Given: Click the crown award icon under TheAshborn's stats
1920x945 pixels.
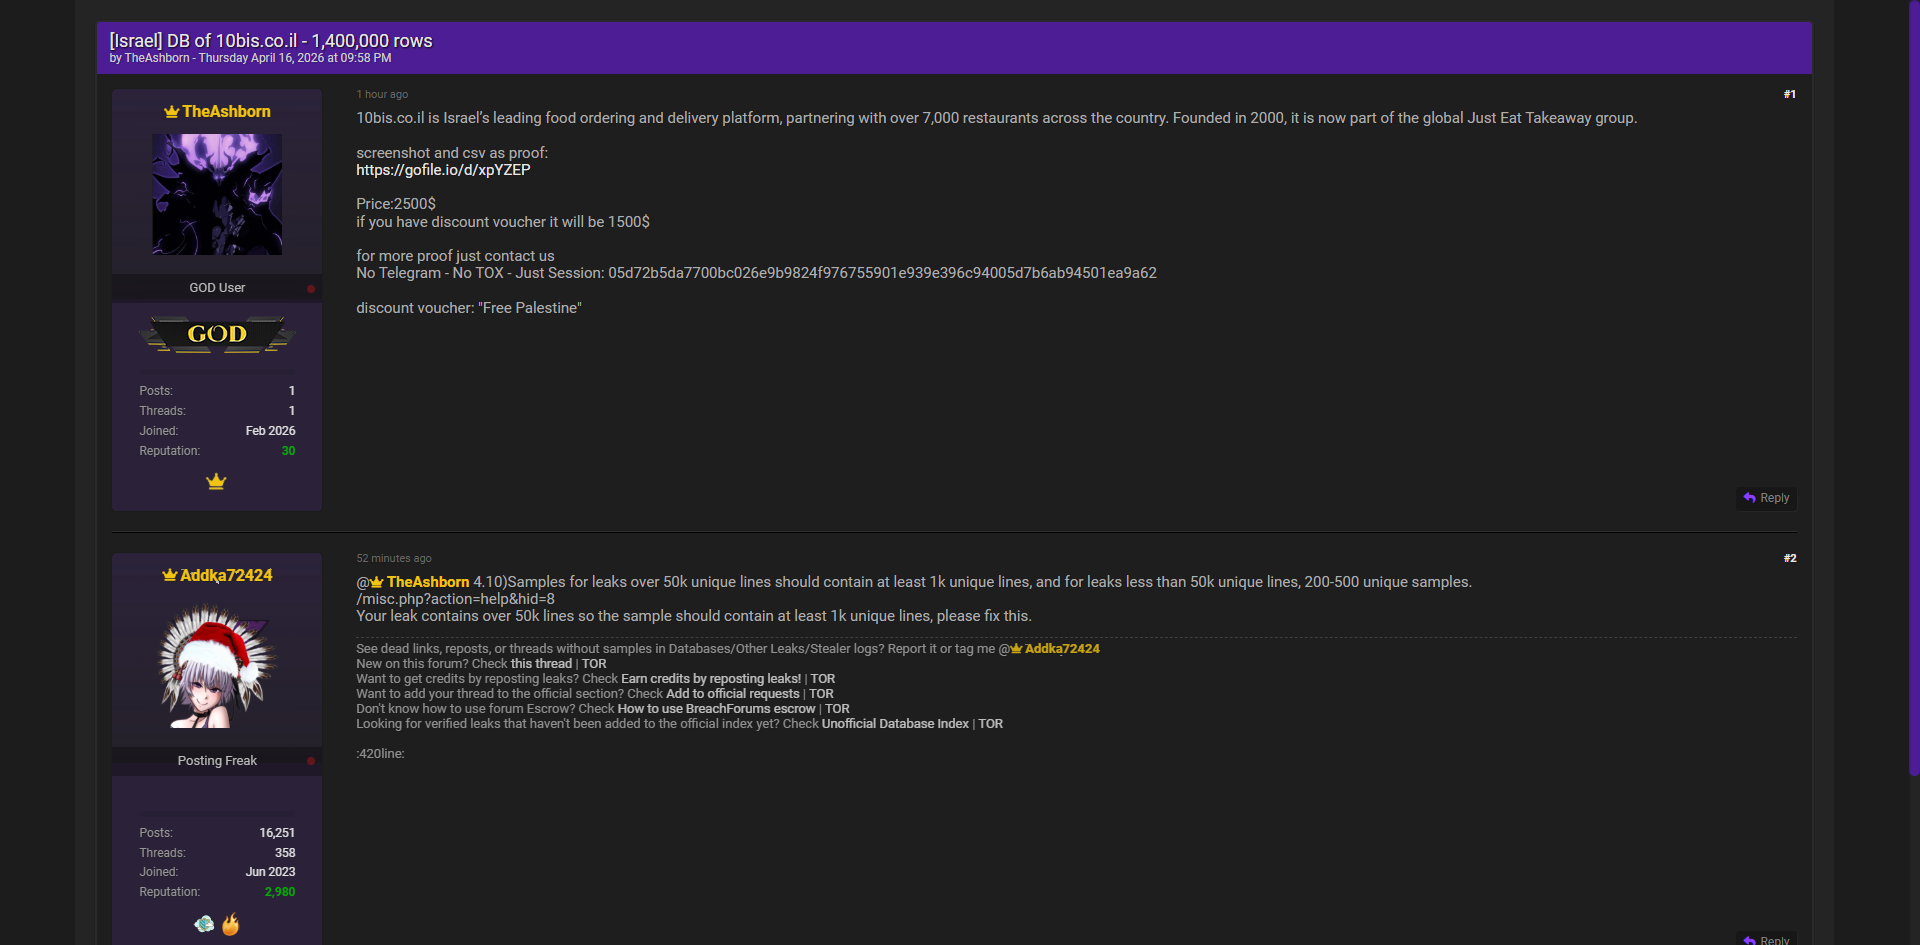Looking at the screenshot, I should (x=216, y=482).
